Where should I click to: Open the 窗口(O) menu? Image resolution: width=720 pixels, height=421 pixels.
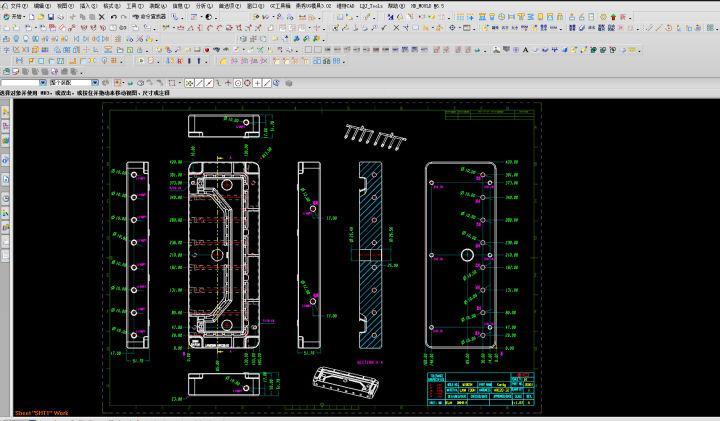[256, 6]
